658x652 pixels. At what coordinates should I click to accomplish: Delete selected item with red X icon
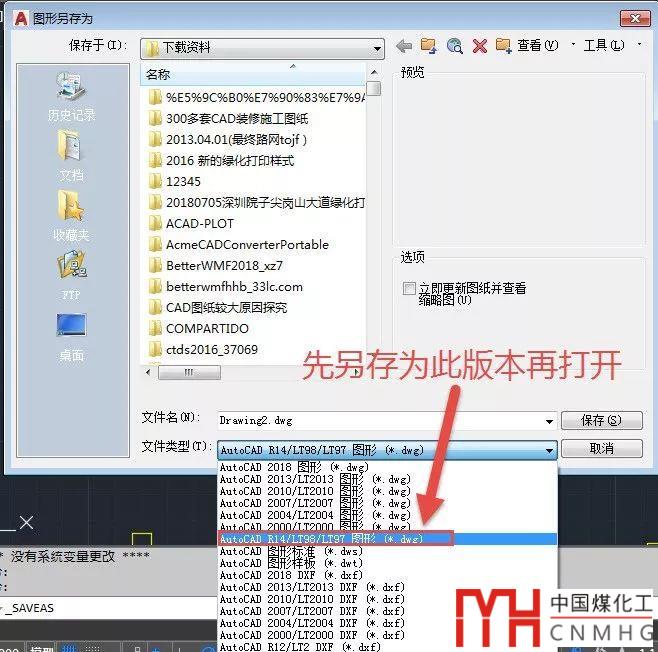479,46
